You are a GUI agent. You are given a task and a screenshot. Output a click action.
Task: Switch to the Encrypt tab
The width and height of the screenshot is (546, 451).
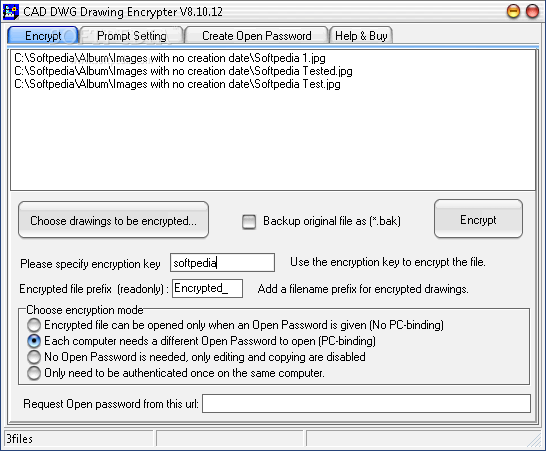pyautogui.click(x=43, y=36)
